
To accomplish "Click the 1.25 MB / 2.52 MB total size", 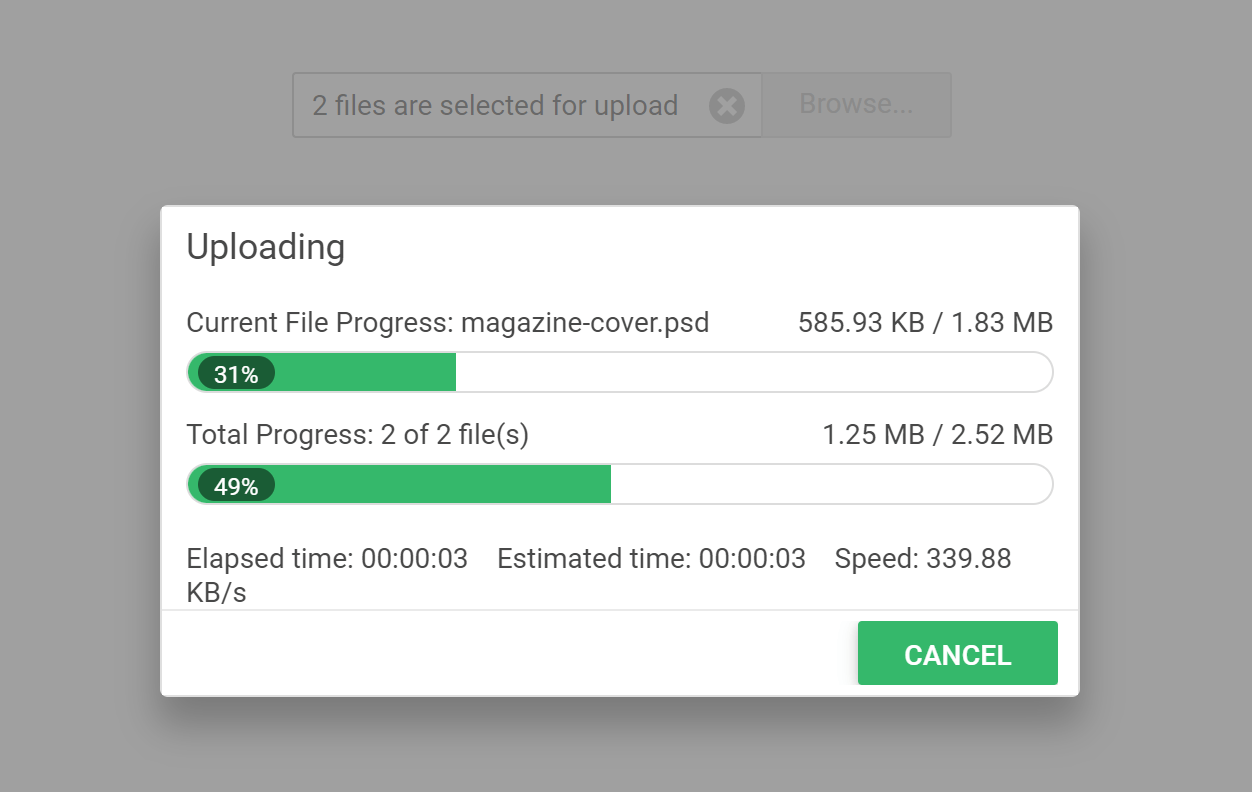I will click(937, 435).
